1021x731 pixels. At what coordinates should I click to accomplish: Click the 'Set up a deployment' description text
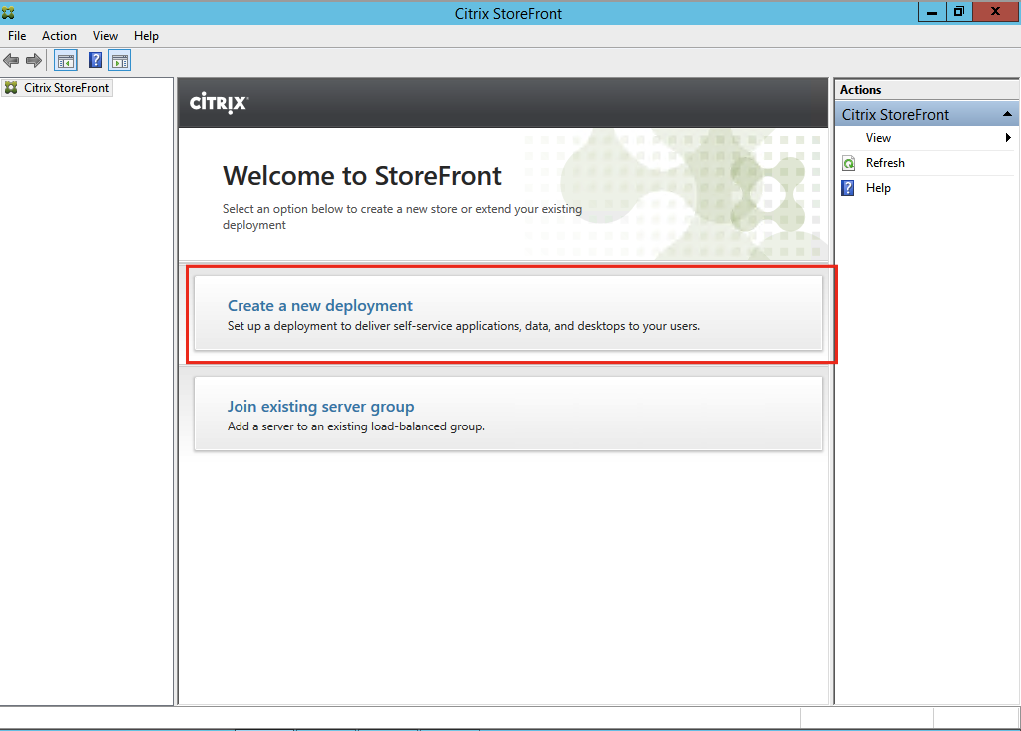(x=464, y=326)
